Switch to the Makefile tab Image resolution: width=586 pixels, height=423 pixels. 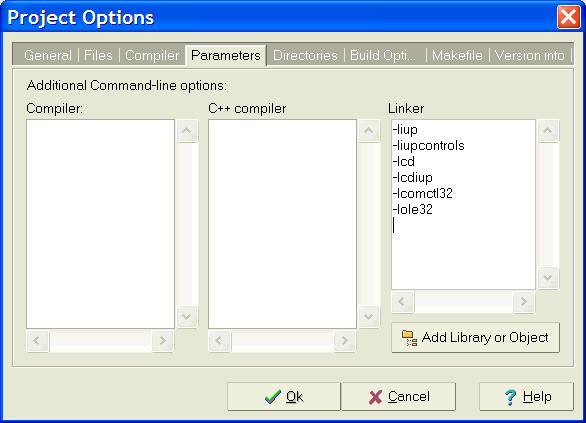coord(457,56)
